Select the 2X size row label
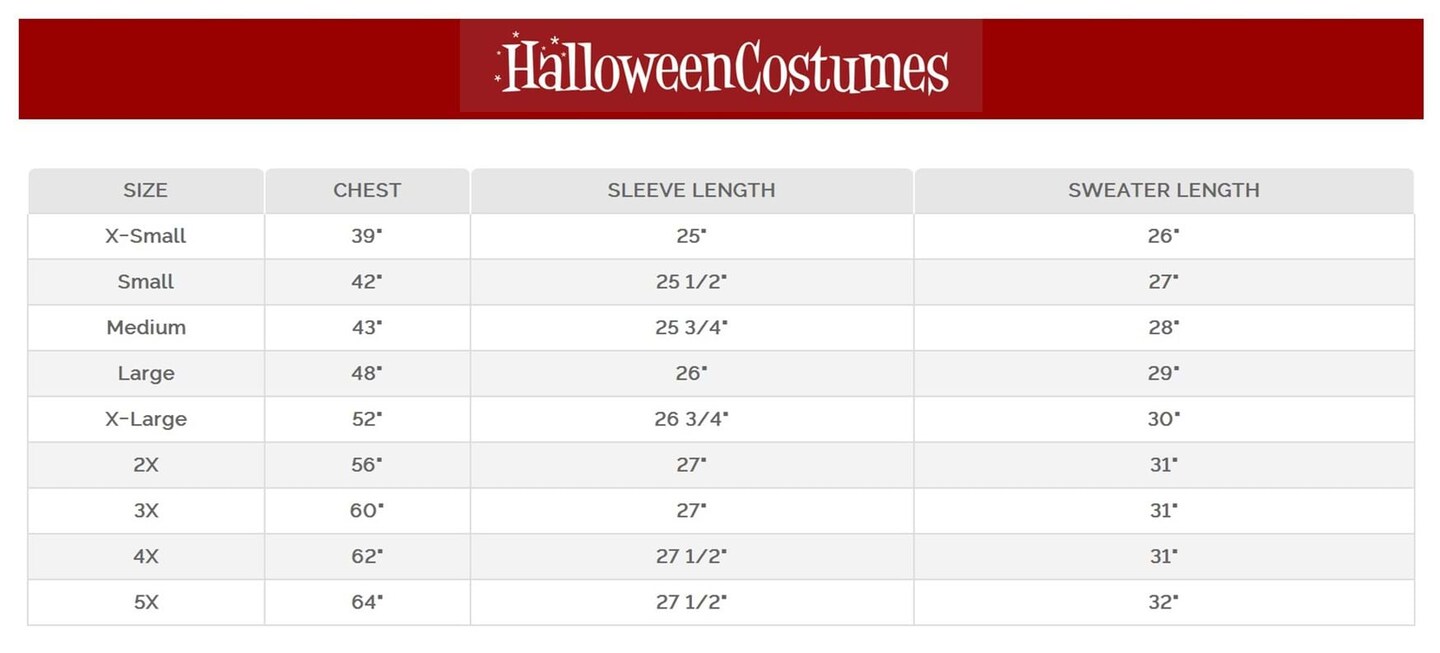The image size is (1440, 653). pos(146,465)
